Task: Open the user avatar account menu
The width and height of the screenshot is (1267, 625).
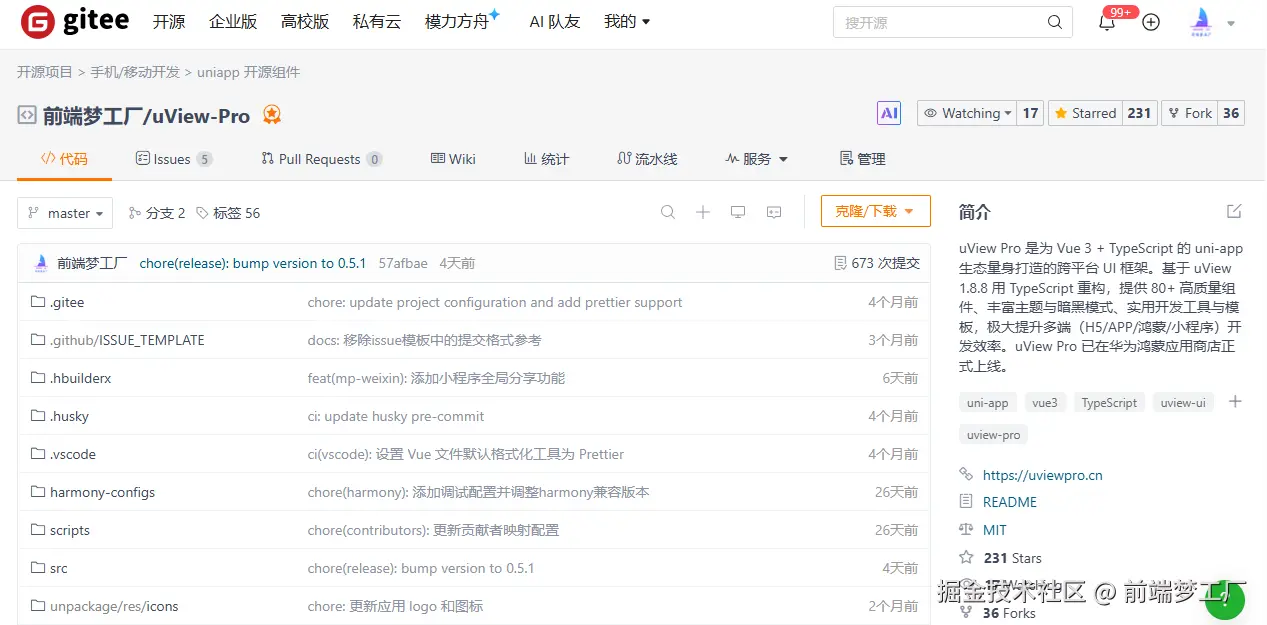Action: click(1213, 22)
